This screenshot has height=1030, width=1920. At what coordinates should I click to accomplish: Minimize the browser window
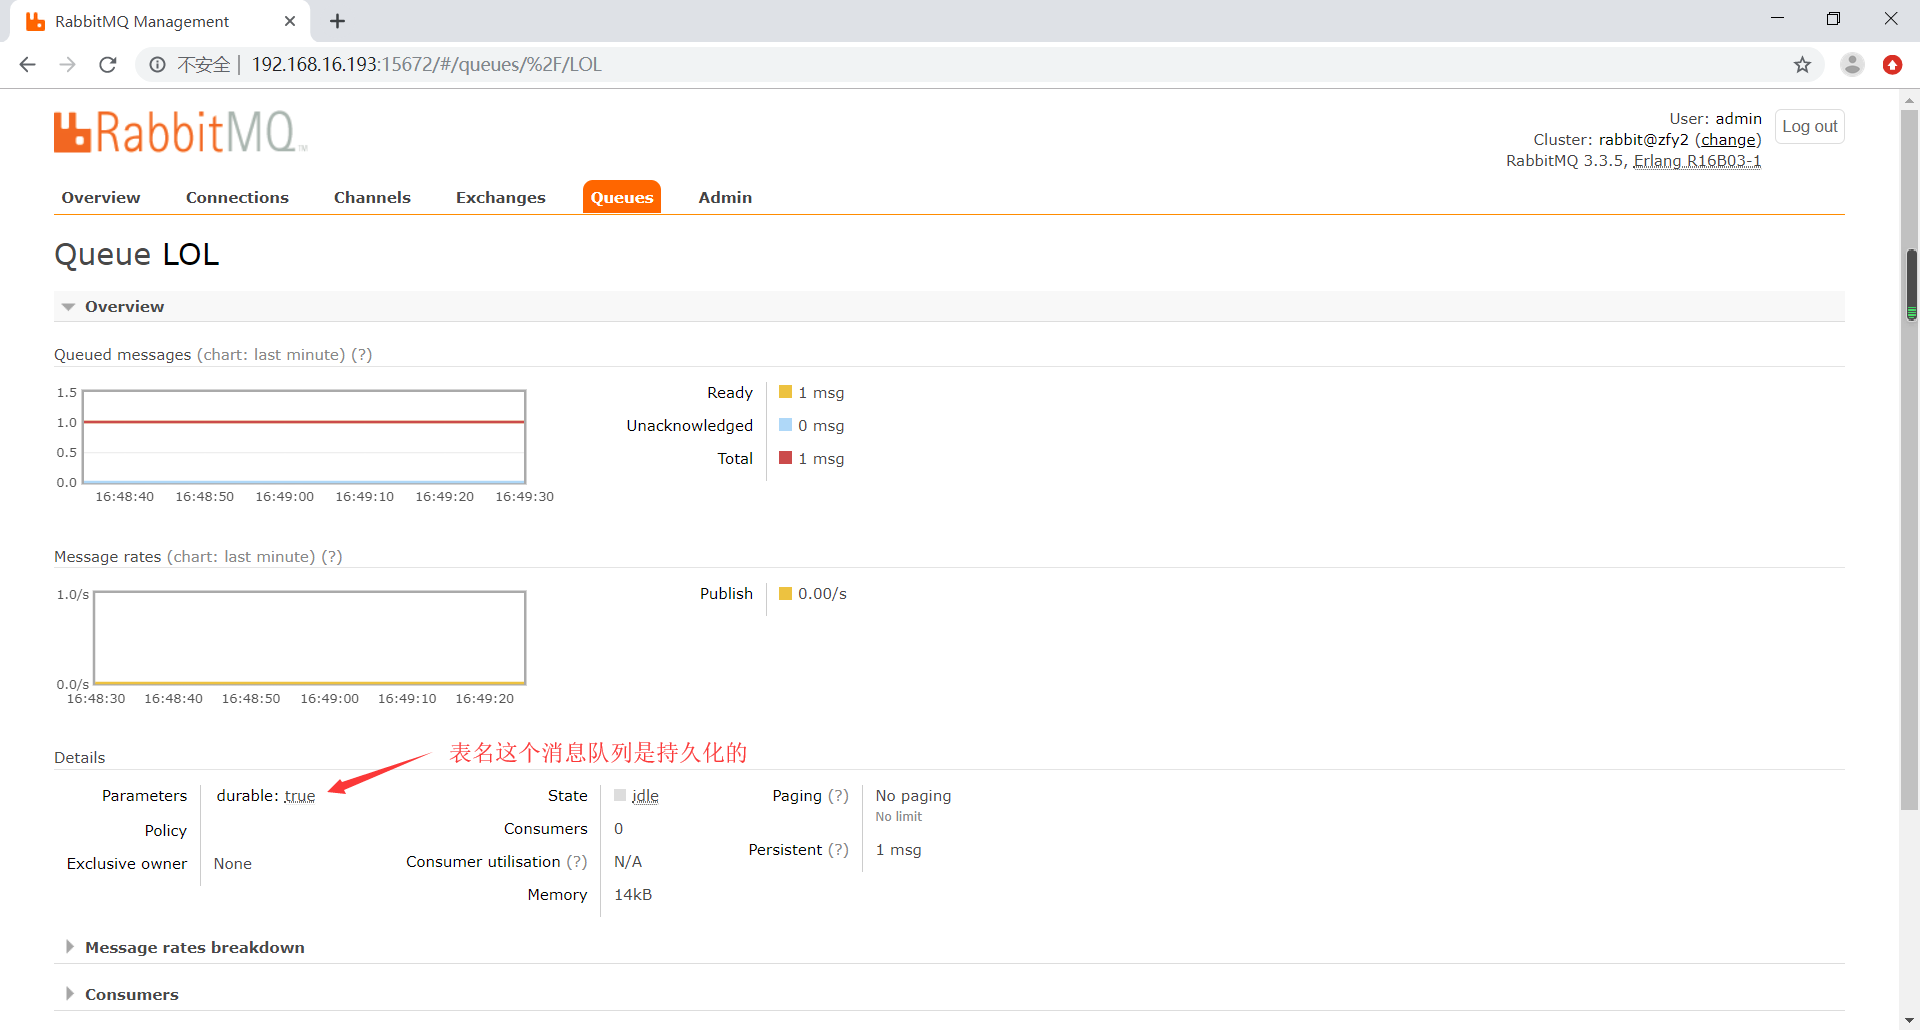click(1777, 19)
